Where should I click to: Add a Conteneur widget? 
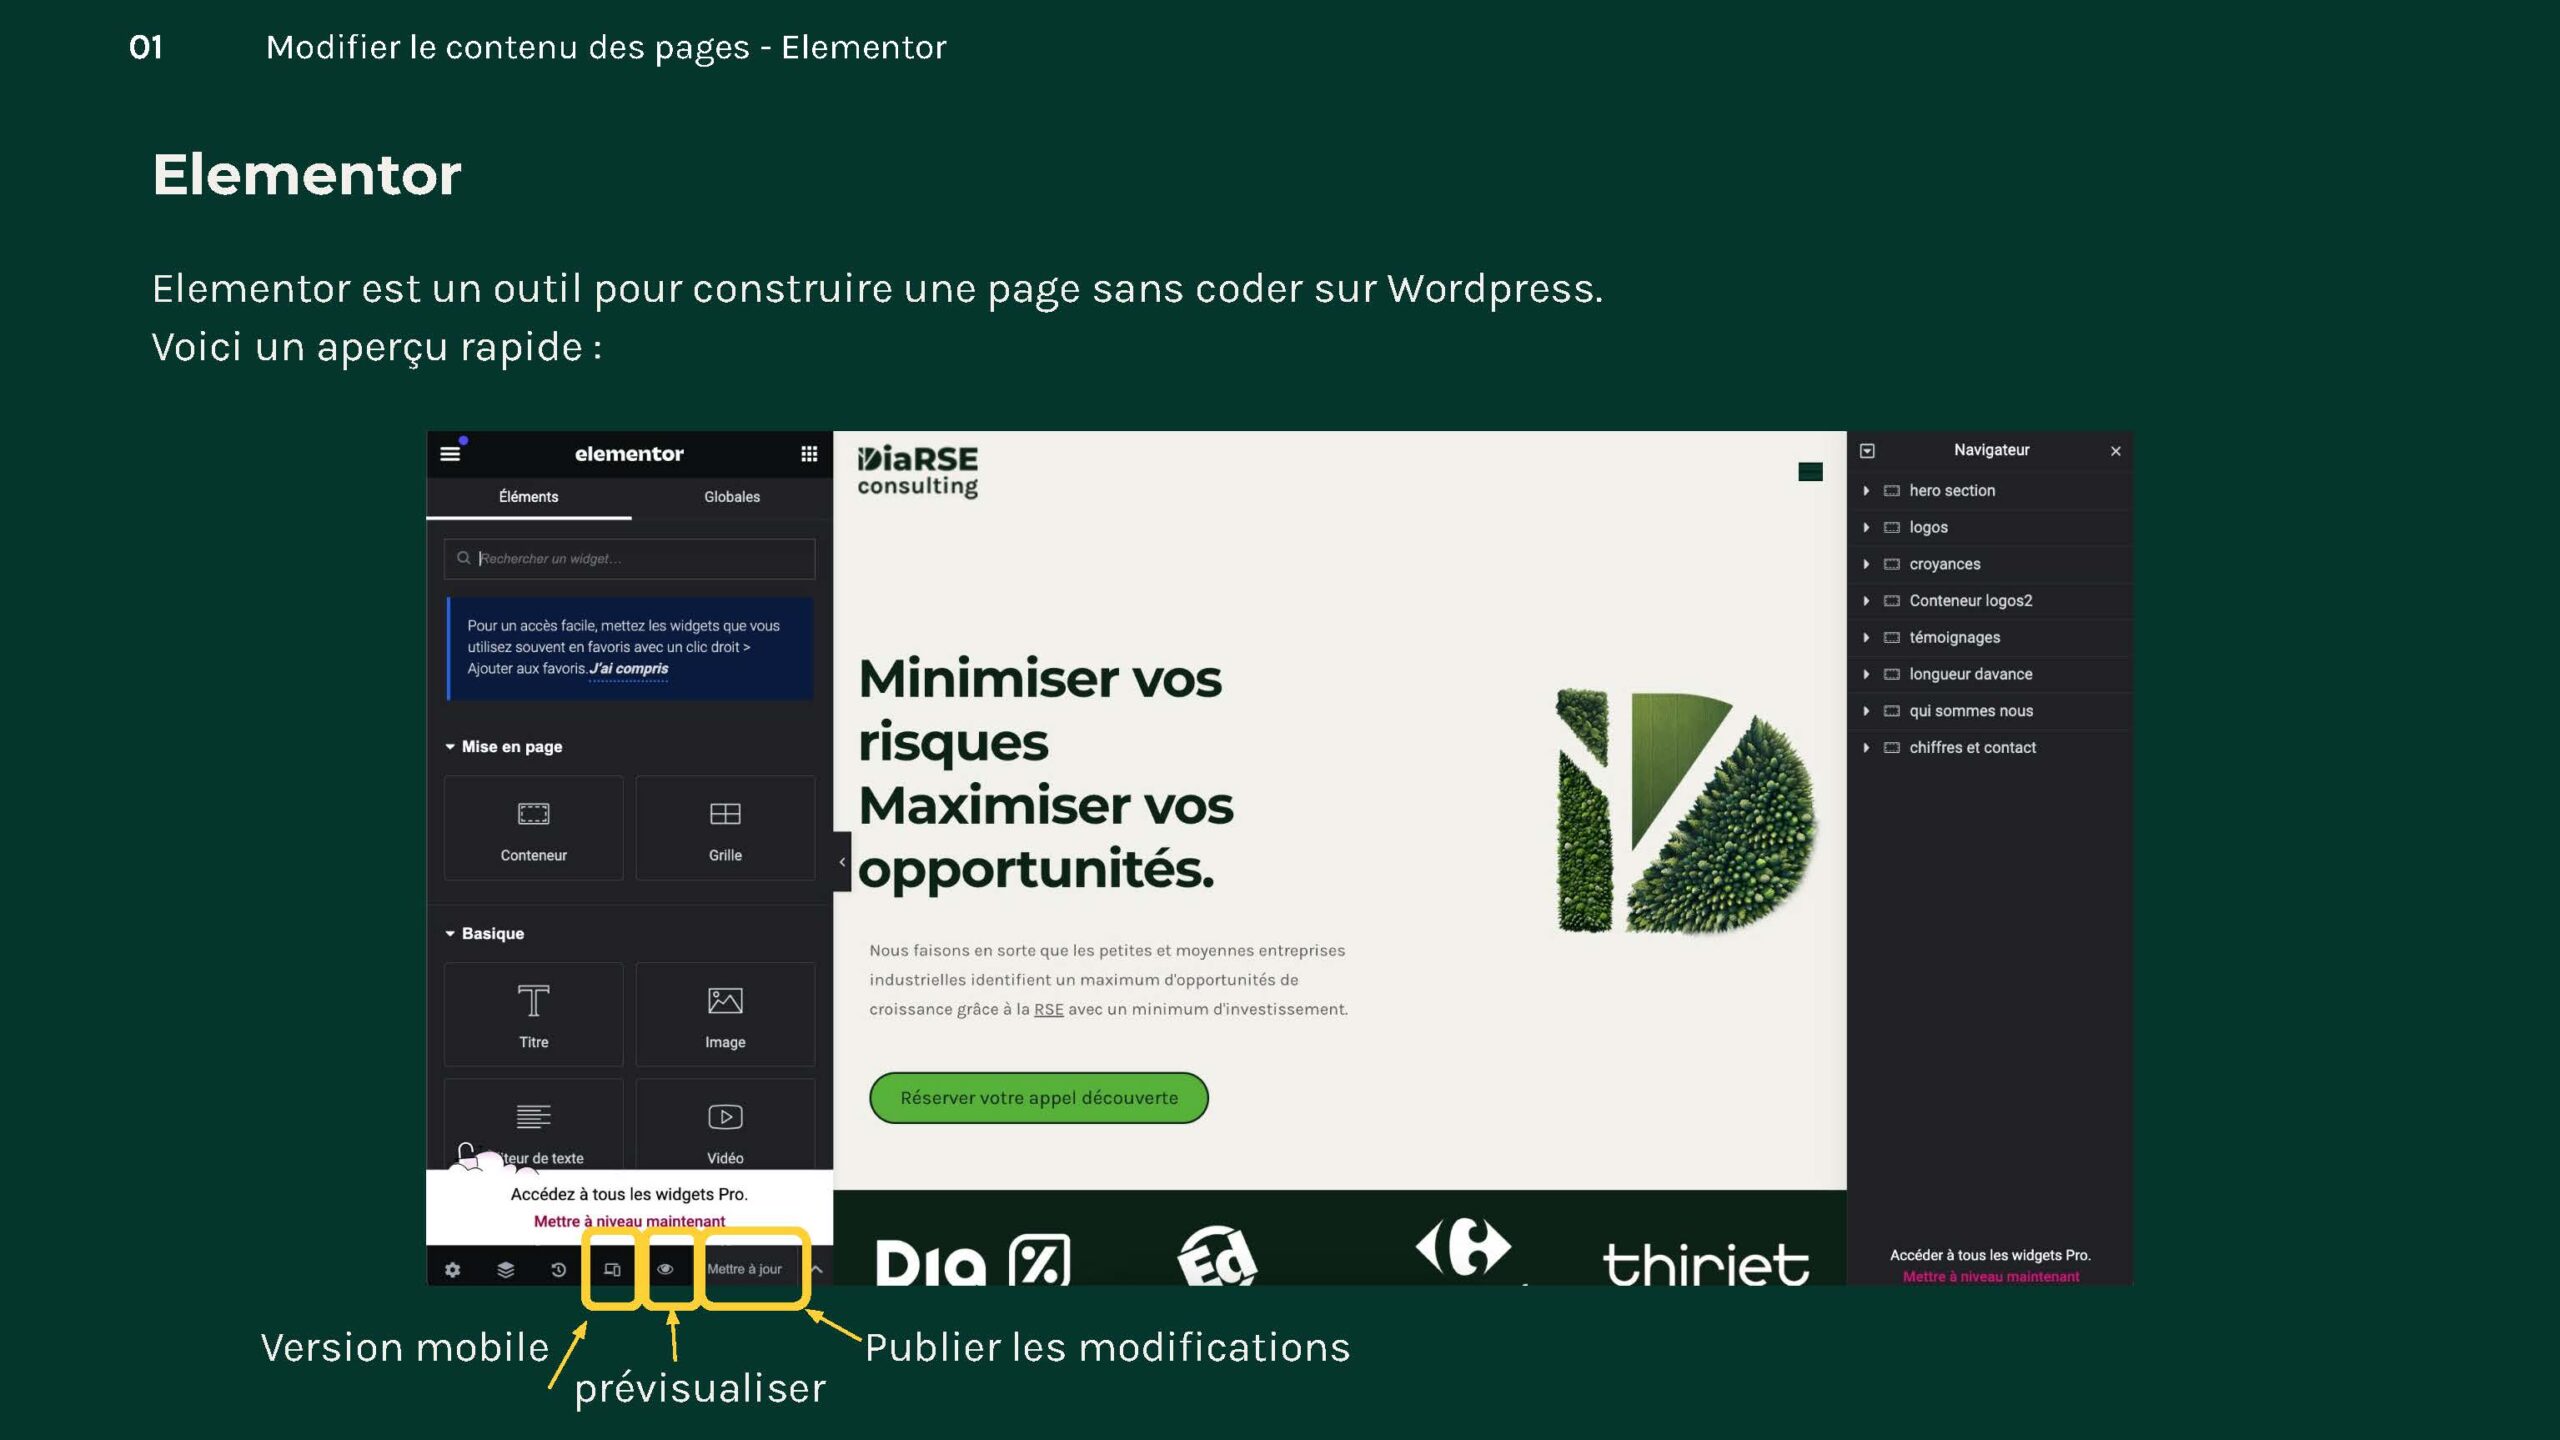(x=533, y=828)
